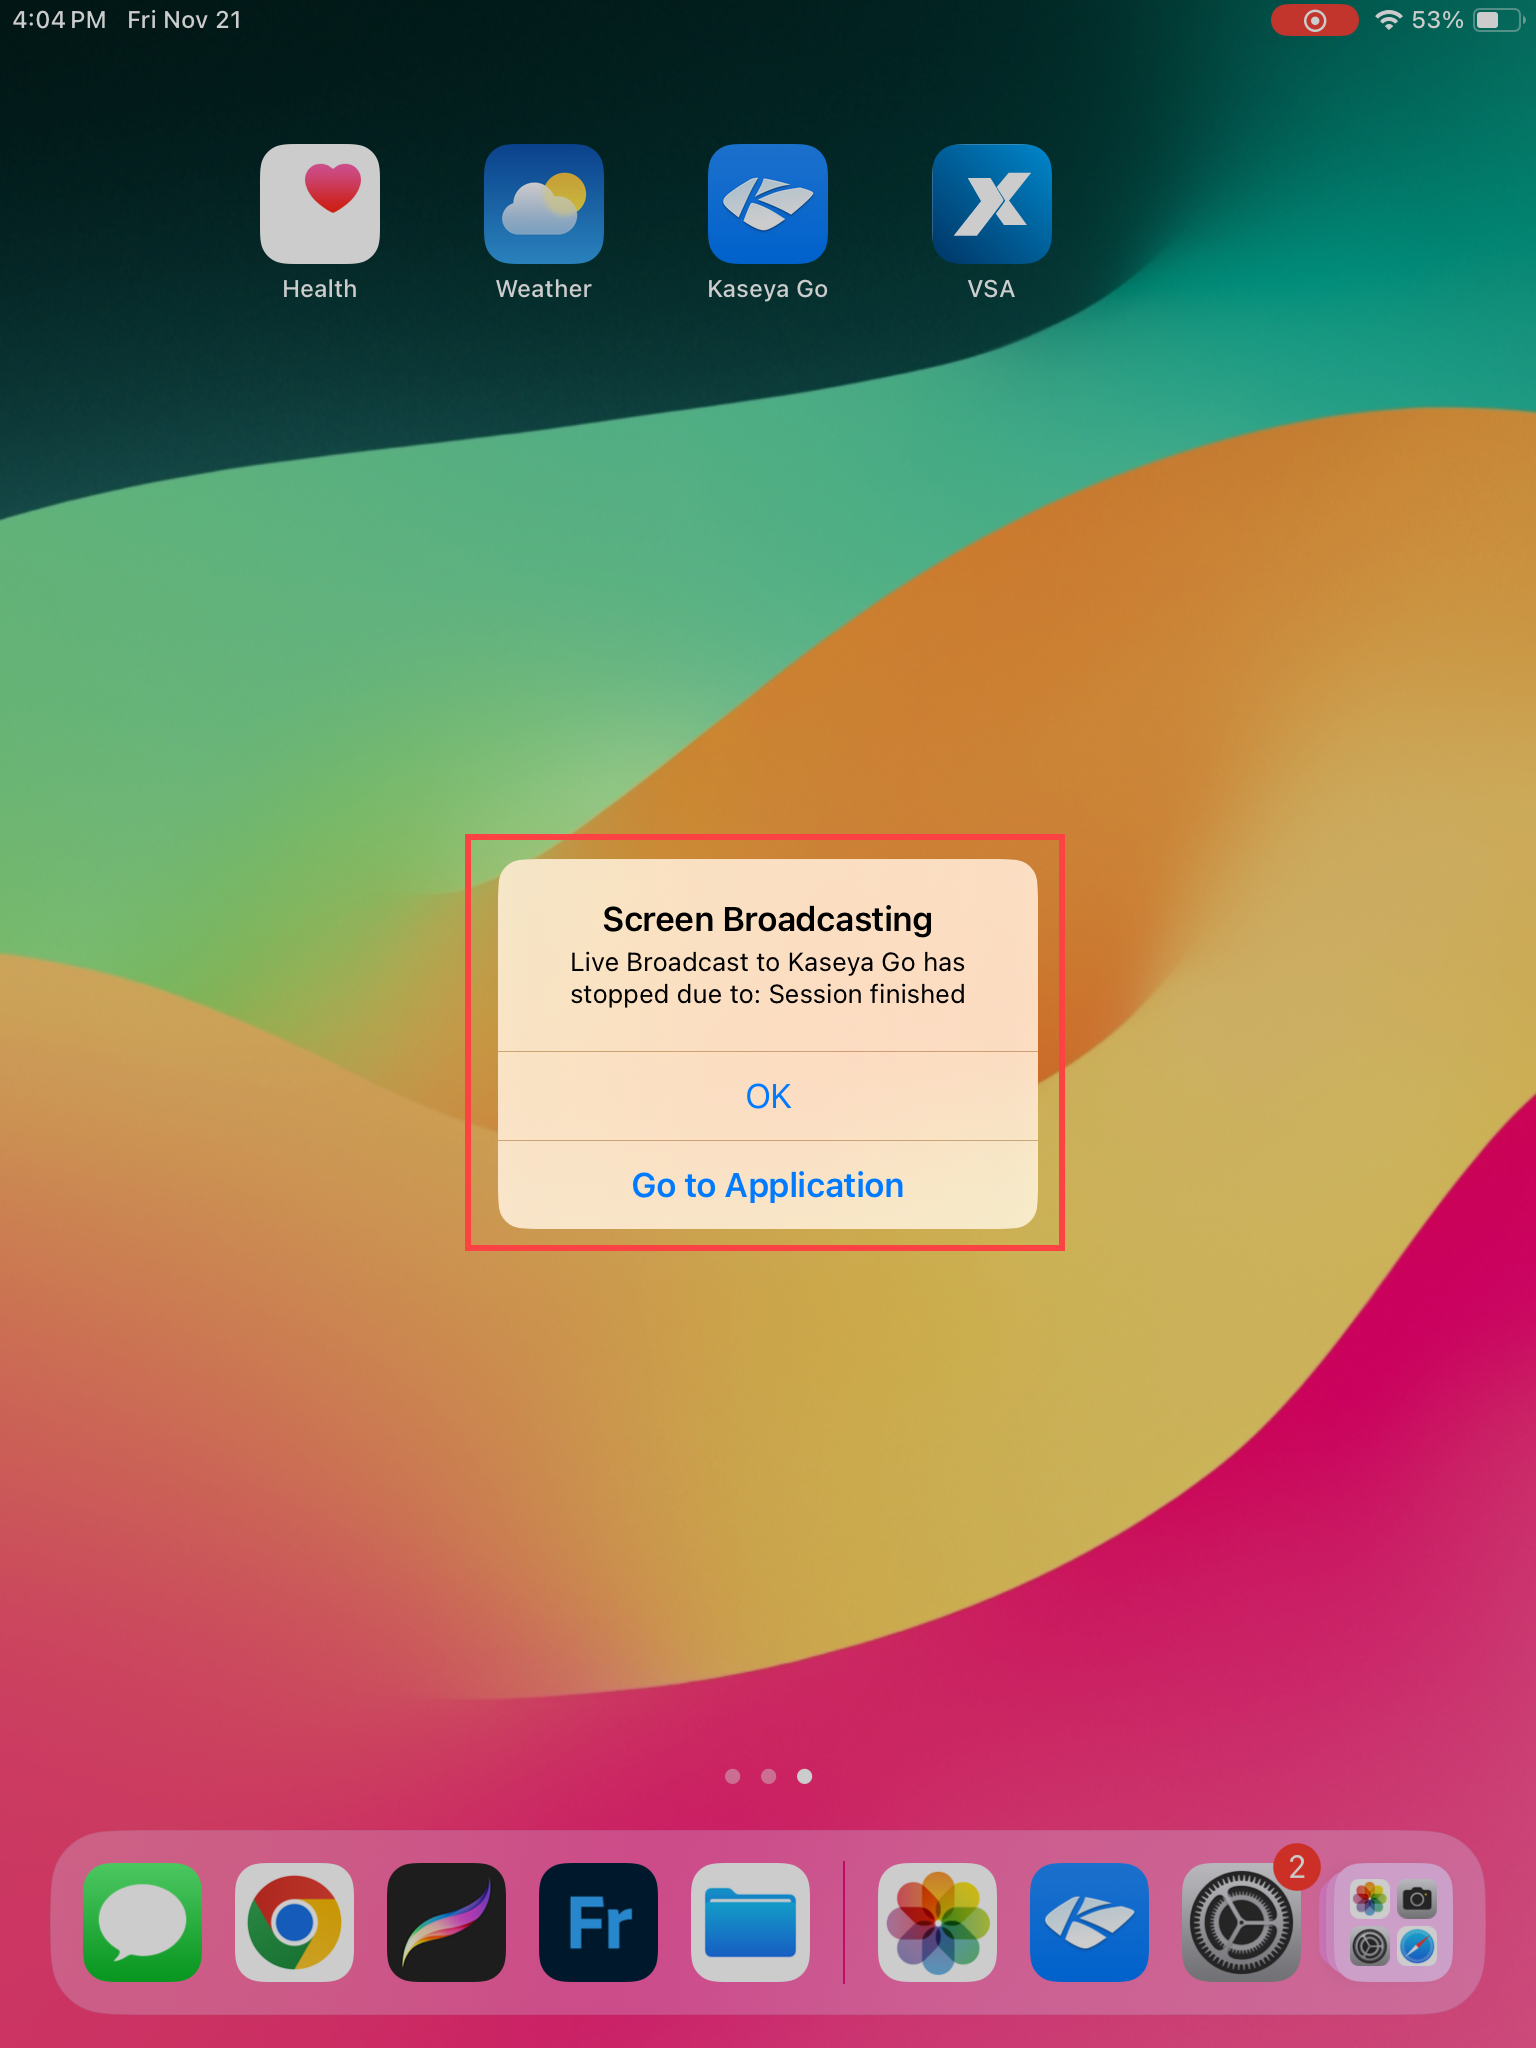Open the Health app

[319, 204]
